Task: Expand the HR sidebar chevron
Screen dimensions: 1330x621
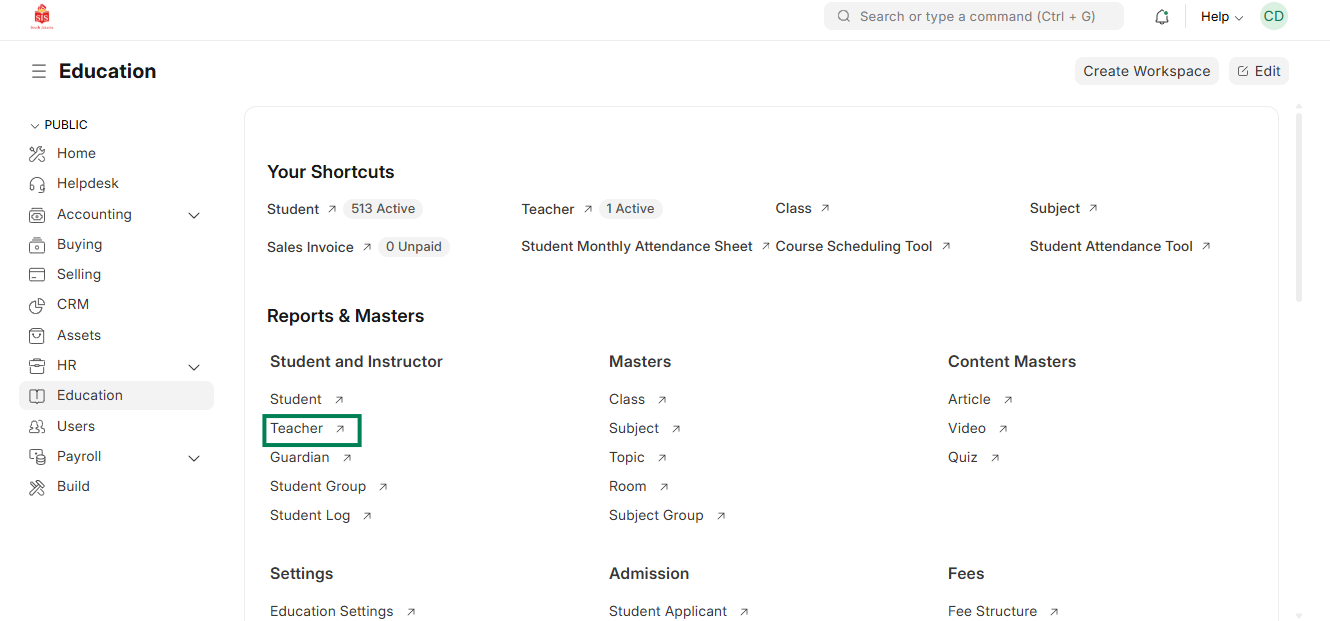Action: tap(194, 367)
